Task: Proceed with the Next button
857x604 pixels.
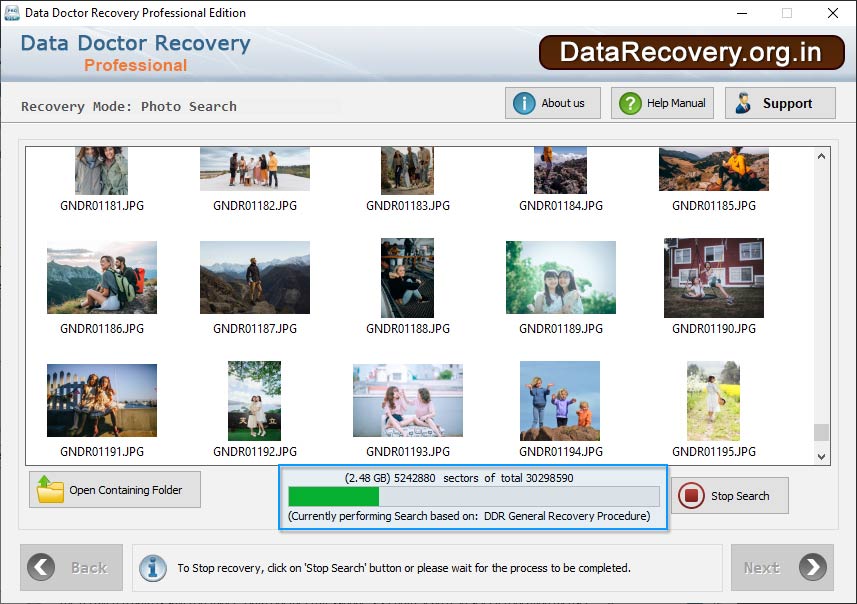Action: (x=782, y=567)
